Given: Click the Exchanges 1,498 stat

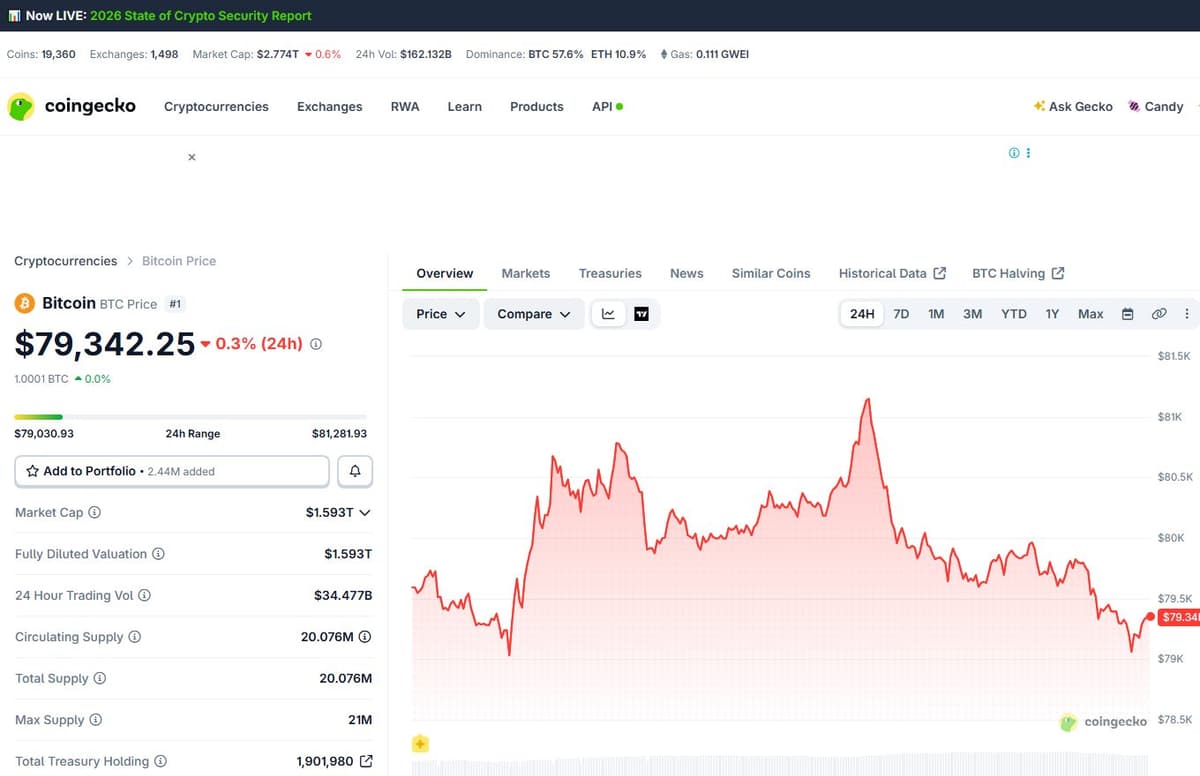Looking at the screenshot, I should [134, 54].
